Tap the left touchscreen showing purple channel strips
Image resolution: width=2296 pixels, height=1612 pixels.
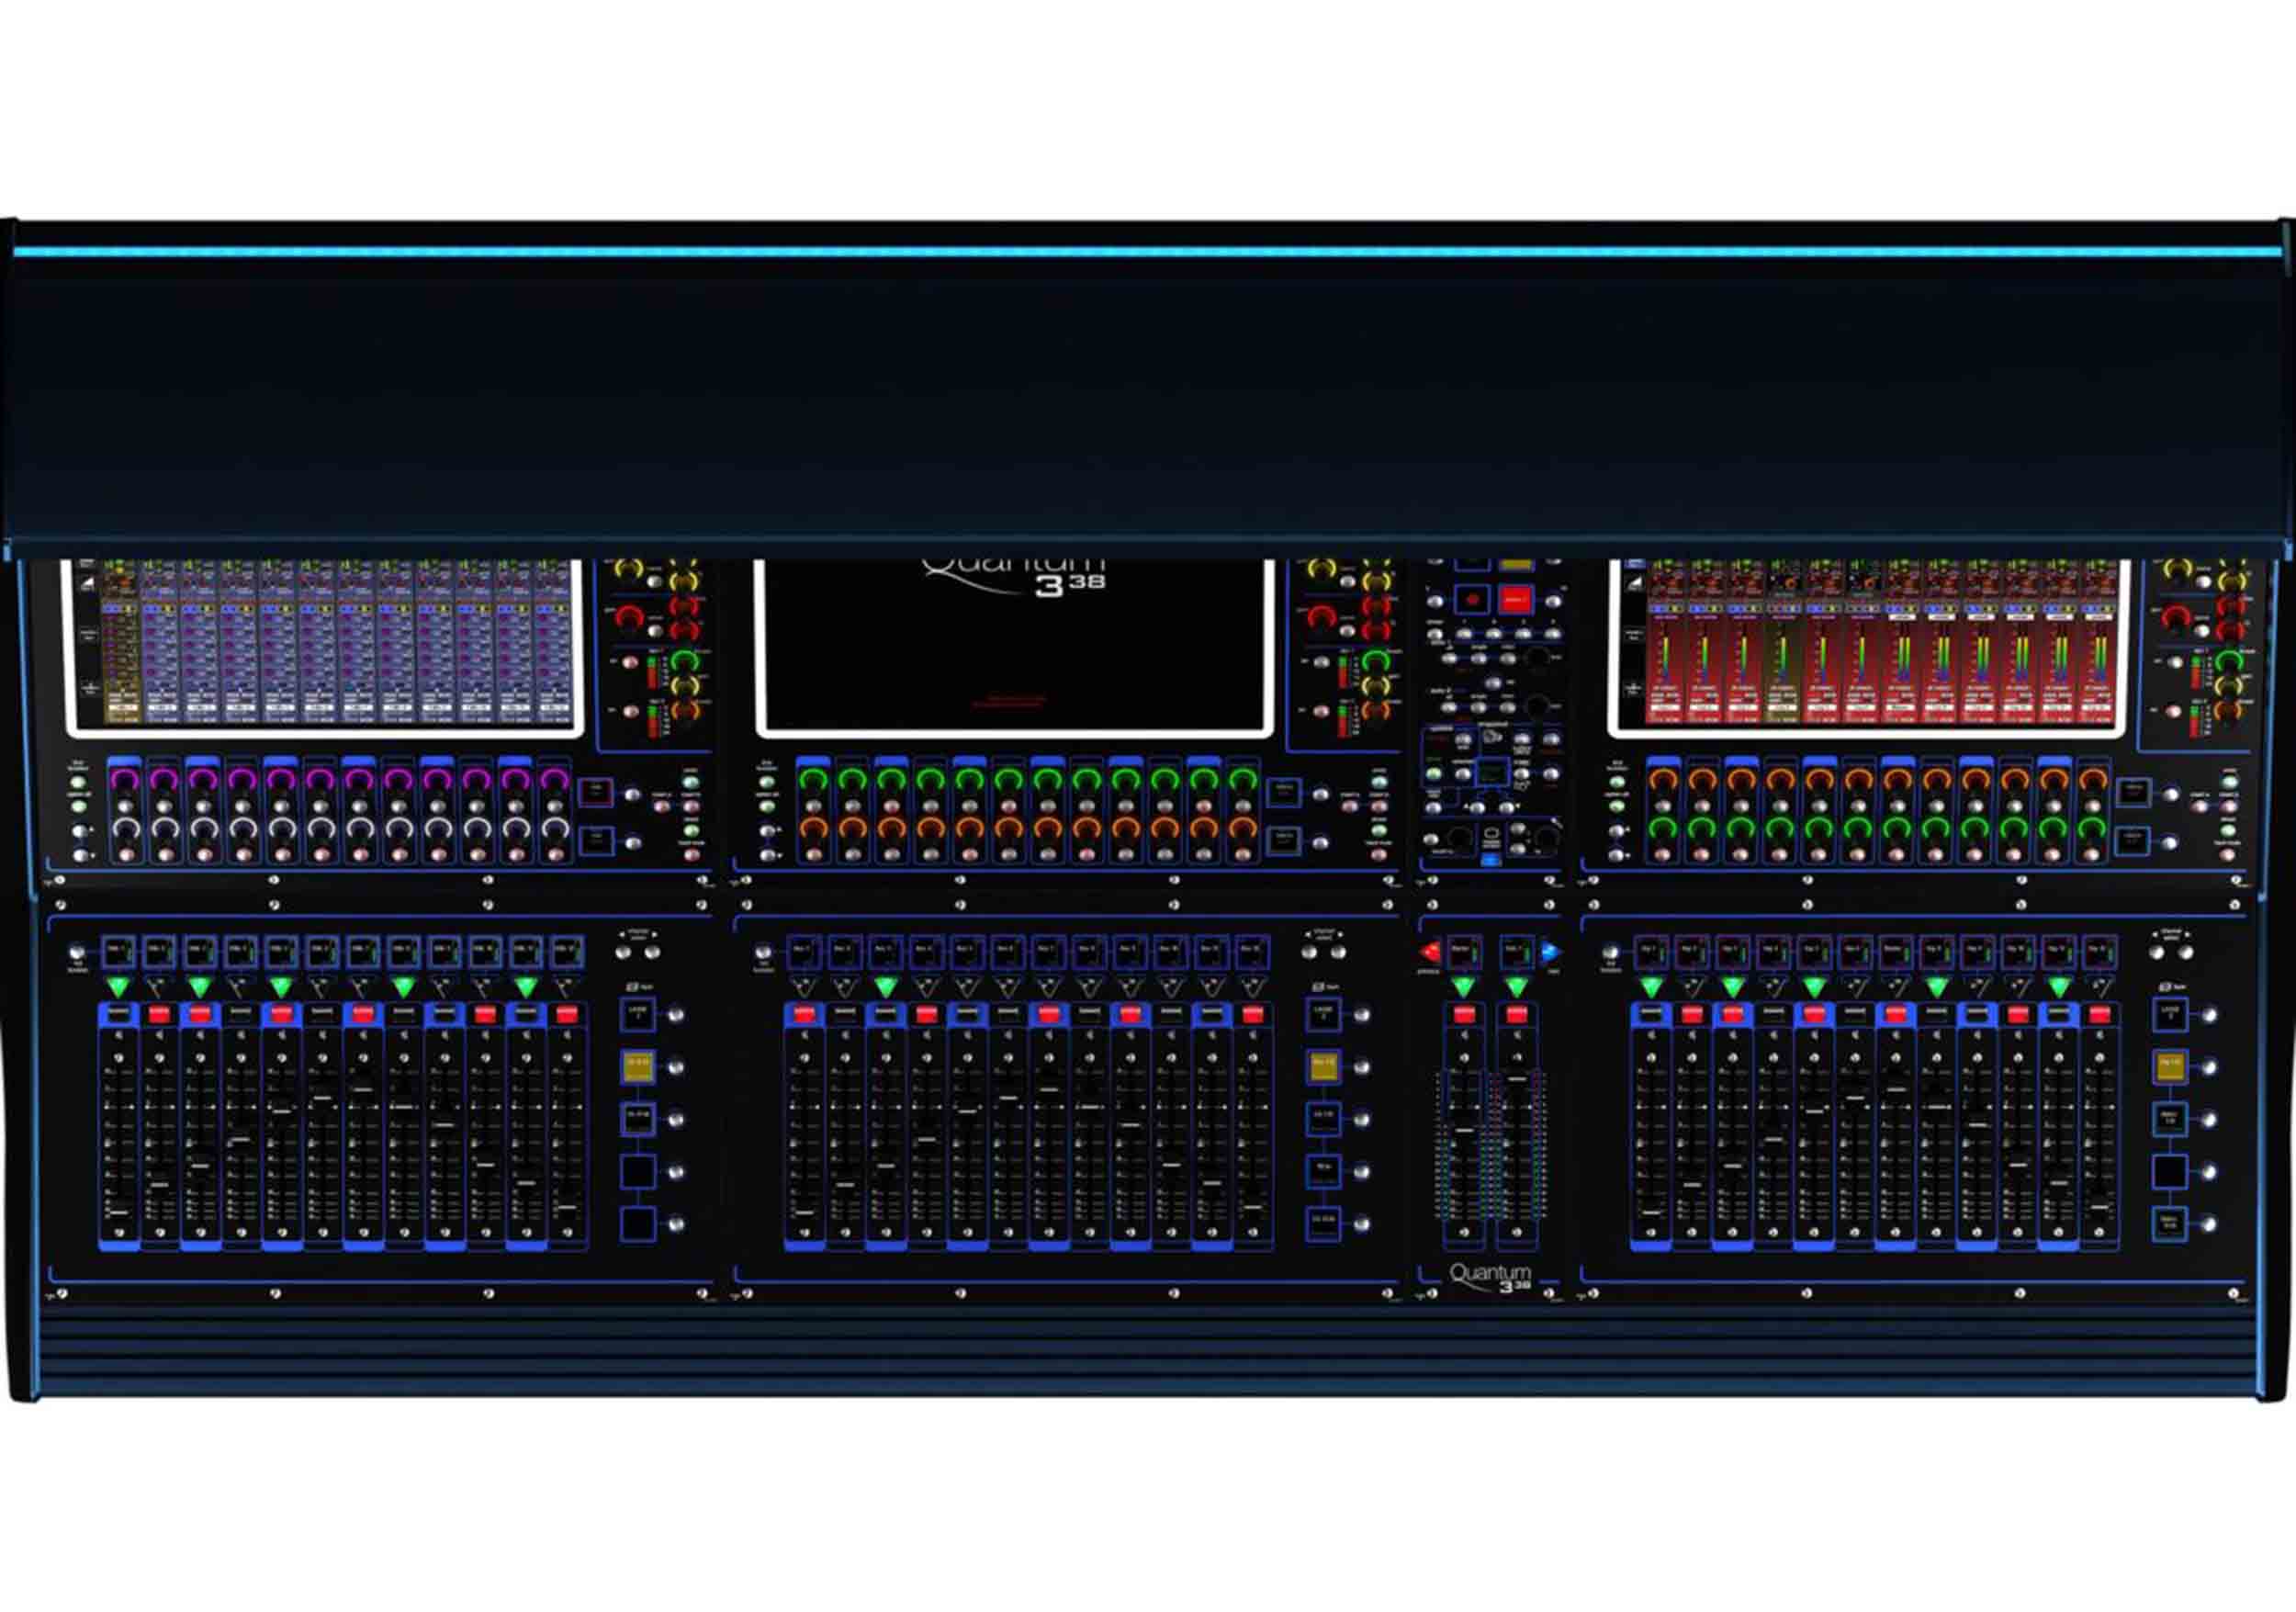coord(325,646)
